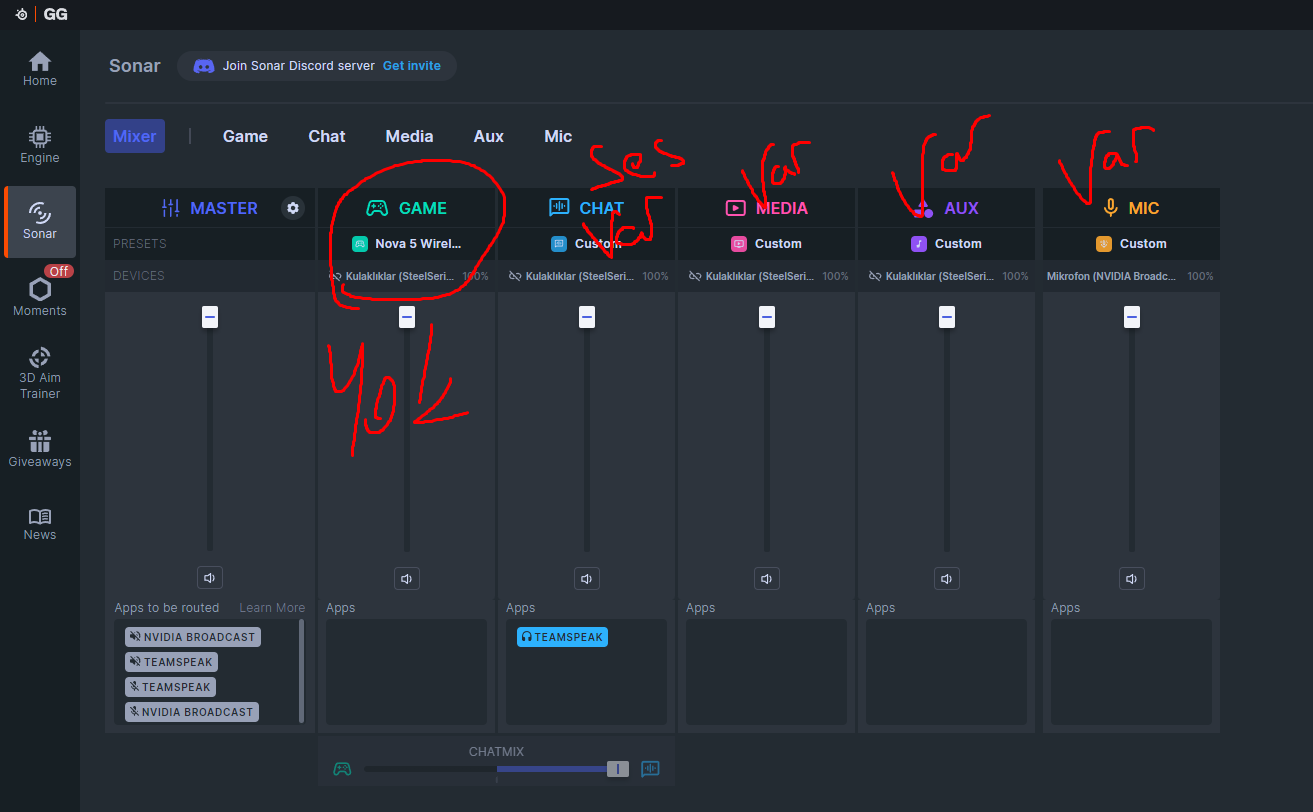Click the Aux volume slider handle

click(947, 317)
